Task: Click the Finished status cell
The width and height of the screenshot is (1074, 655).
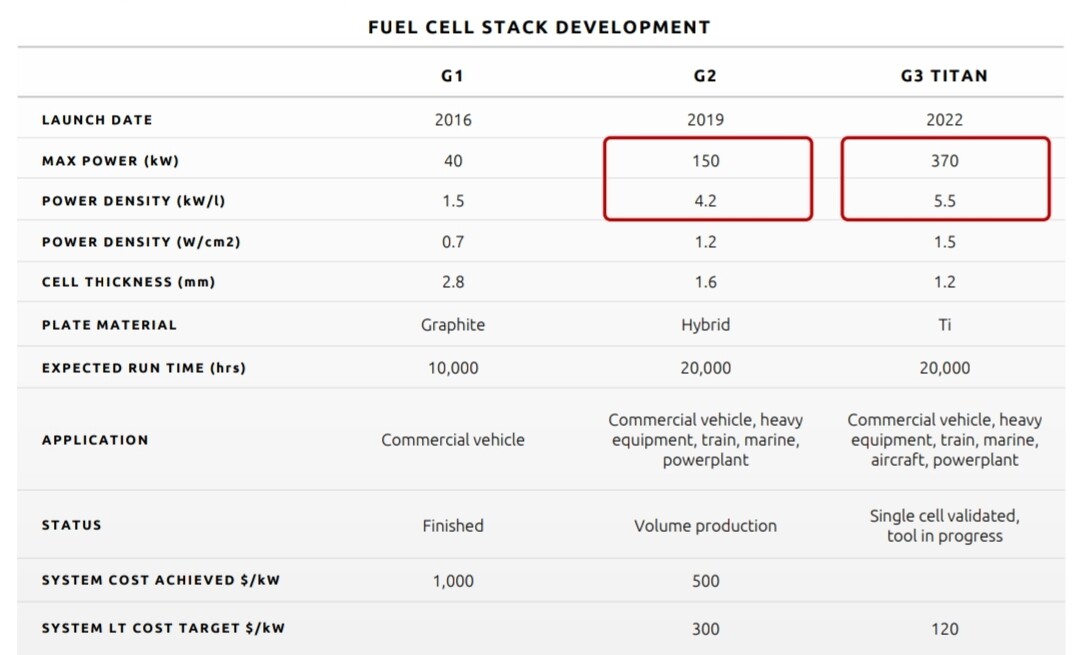Action: coord(453,525)
